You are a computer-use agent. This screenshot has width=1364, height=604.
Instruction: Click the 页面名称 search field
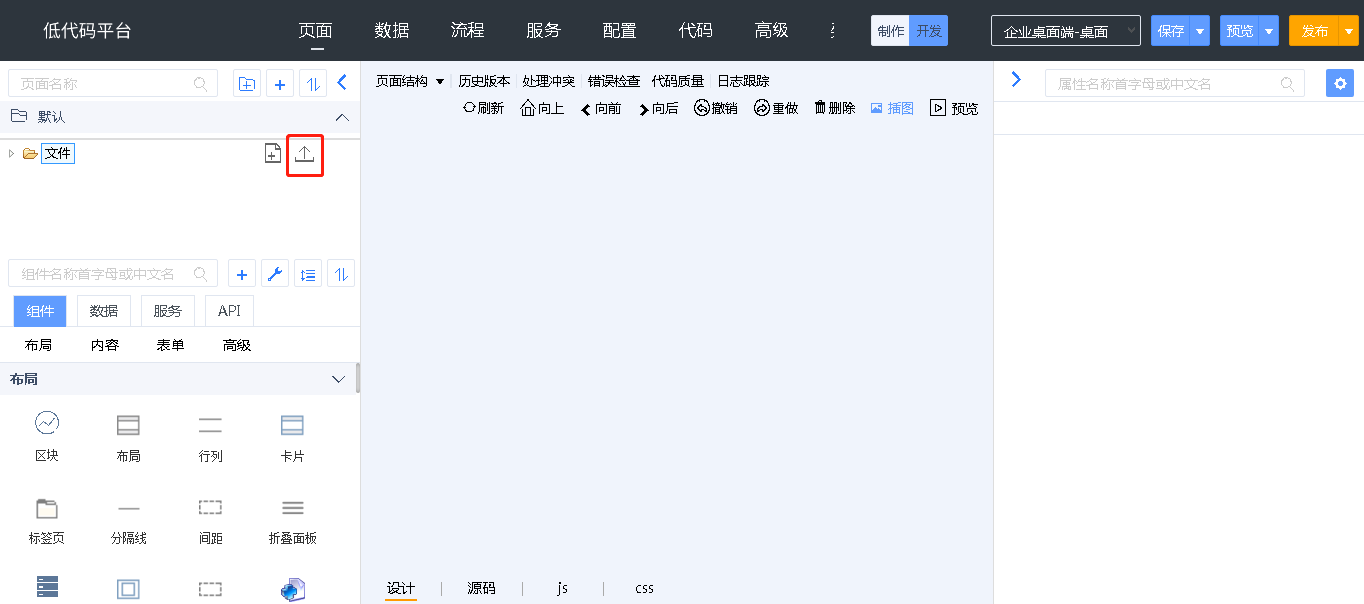tap(105, 84)
